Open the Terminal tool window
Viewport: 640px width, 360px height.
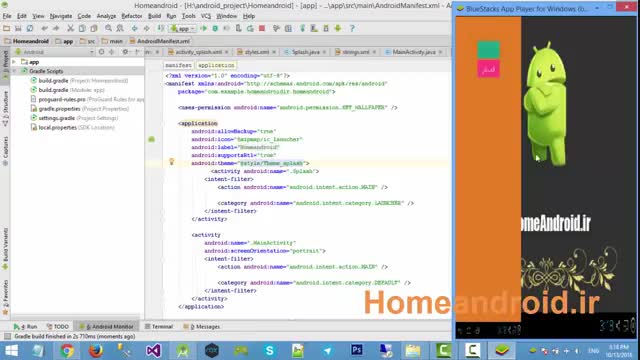click(x=159, y=327)
